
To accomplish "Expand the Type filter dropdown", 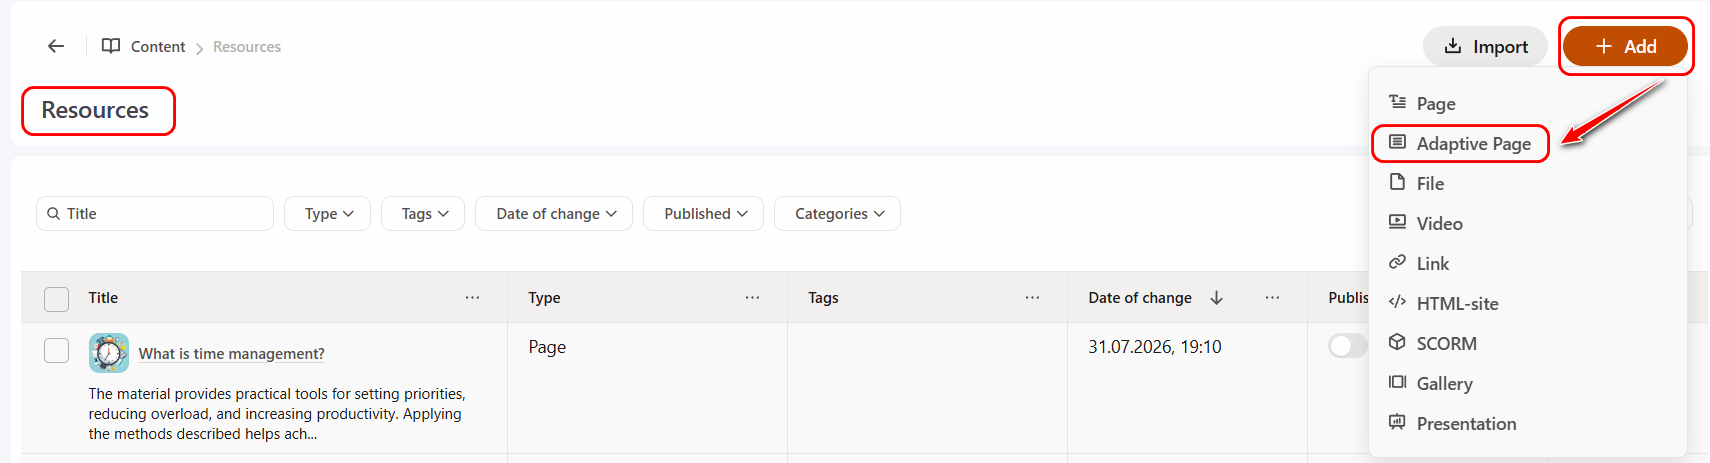I will tap(328, 214).
